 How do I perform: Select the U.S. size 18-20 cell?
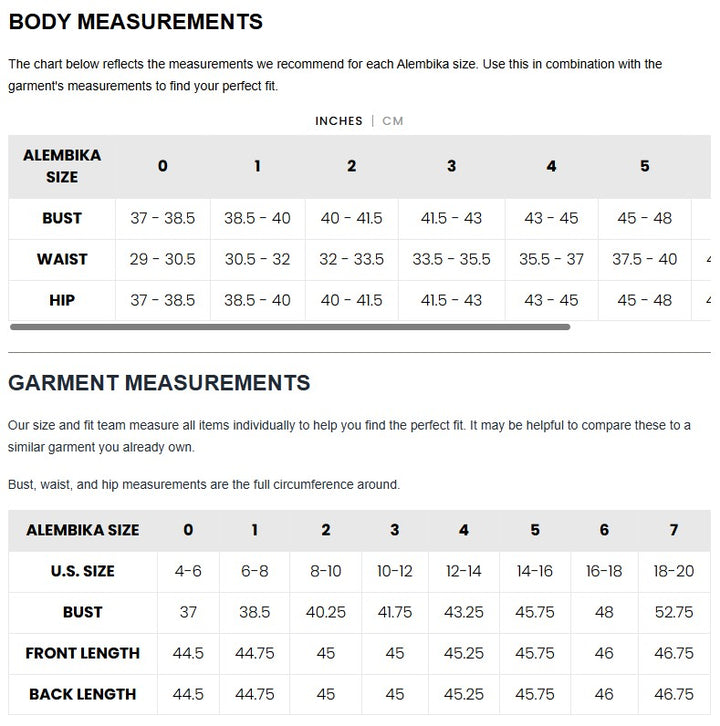click(x=673, y=571)
